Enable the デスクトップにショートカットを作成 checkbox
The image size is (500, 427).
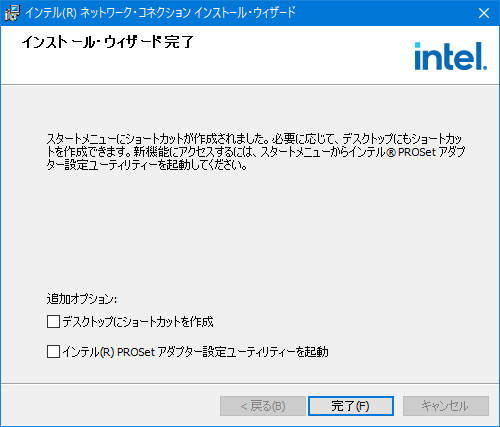(x=53, y=322)
